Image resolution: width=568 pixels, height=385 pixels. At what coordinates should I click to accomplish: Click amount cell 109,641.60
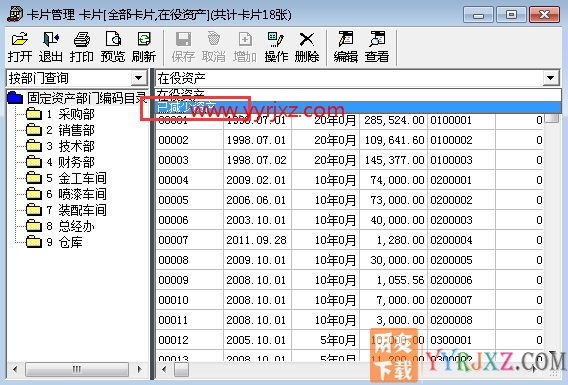click(x=394, y=140)
